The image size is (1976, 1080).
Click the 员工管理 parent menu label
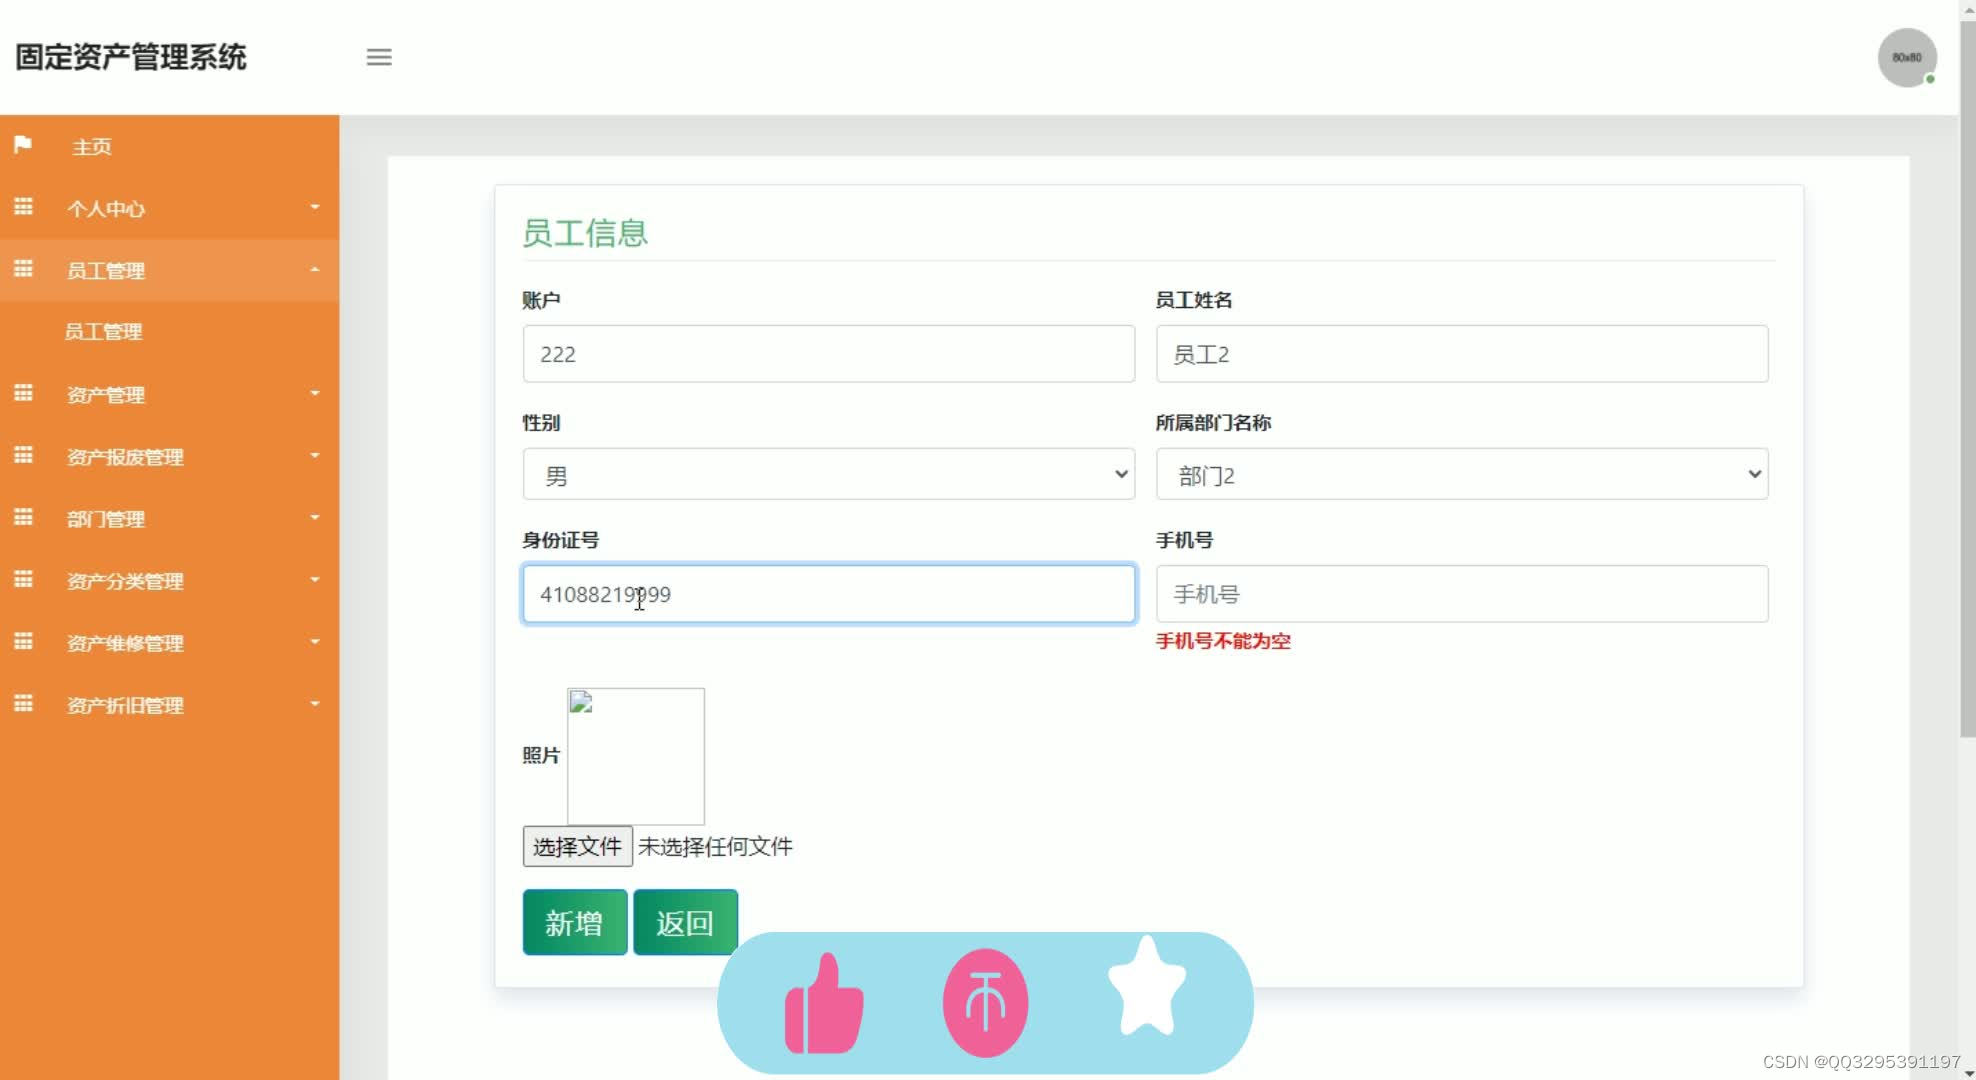[x=106, y=271]
